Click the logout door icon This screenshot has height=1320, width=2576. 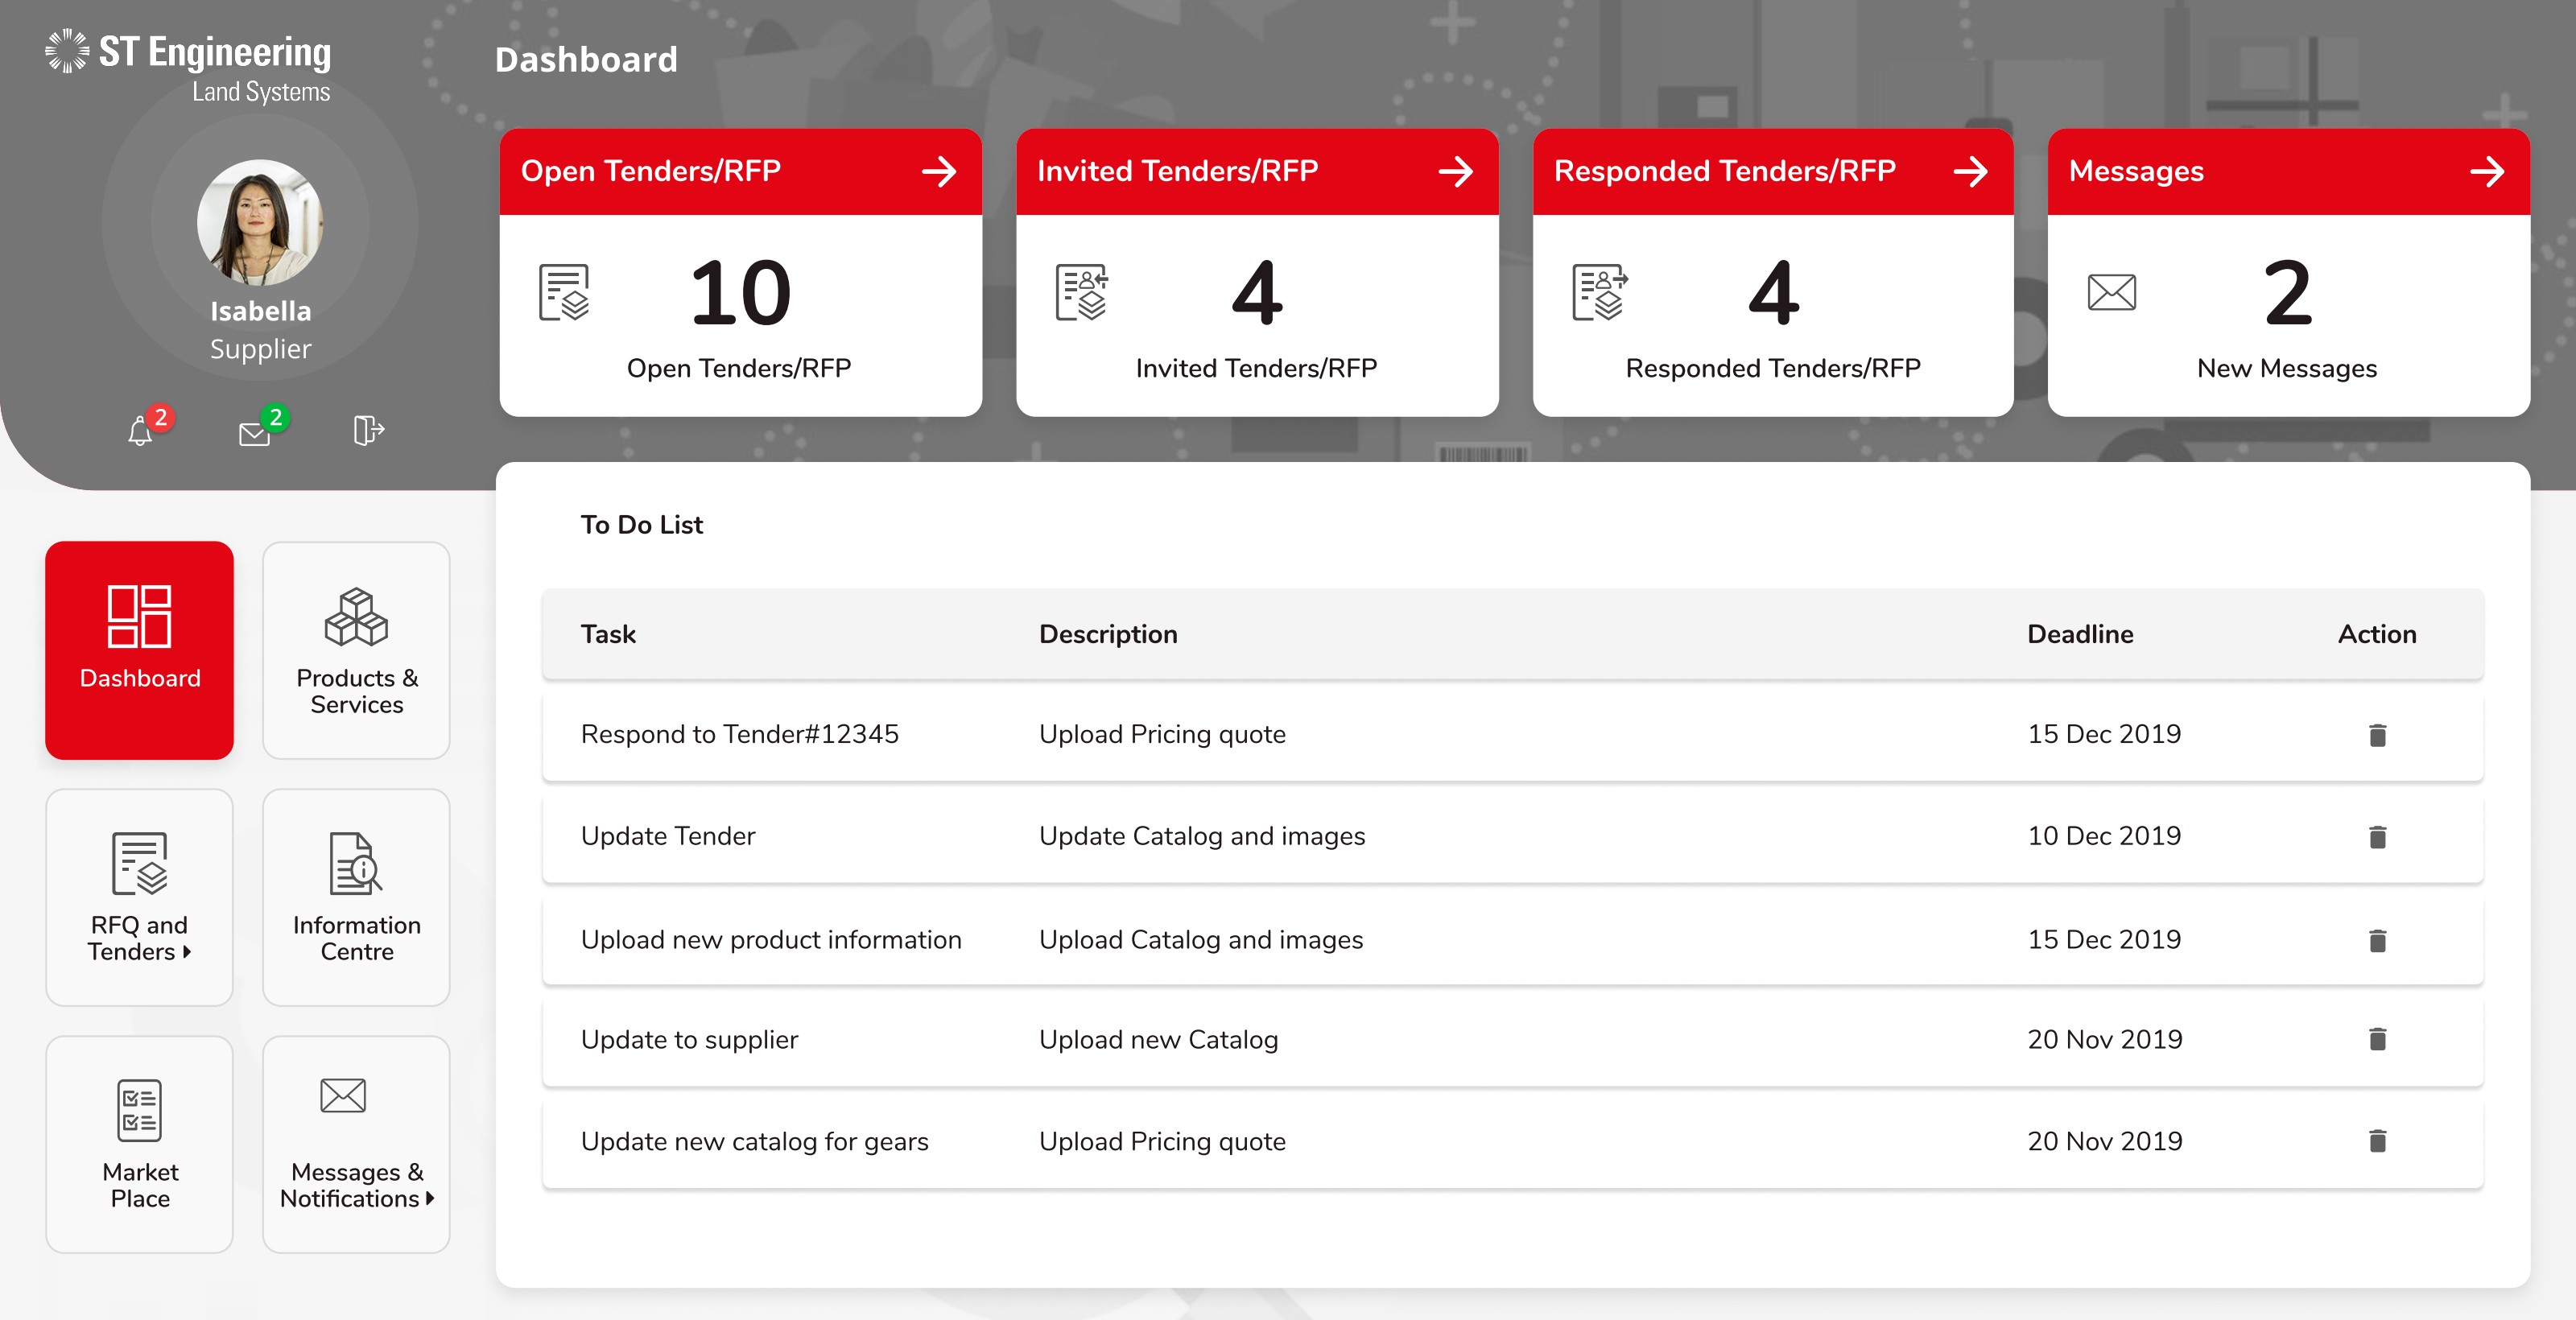click(368, 431)
